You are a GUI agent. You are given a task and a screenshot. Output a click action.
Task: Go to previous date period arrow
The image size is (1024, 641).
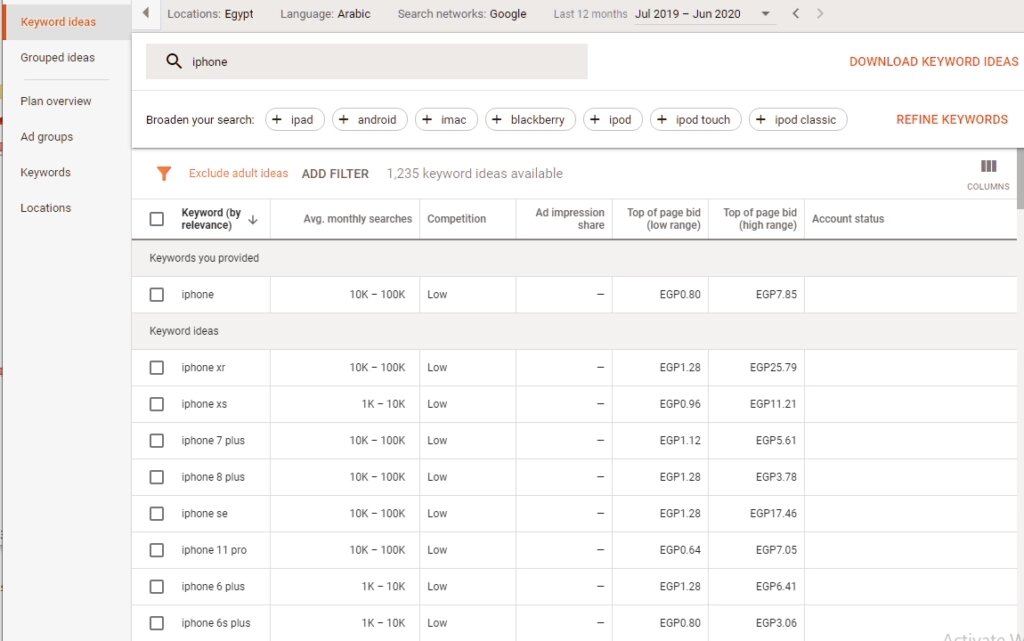click(x=795, y=13)
